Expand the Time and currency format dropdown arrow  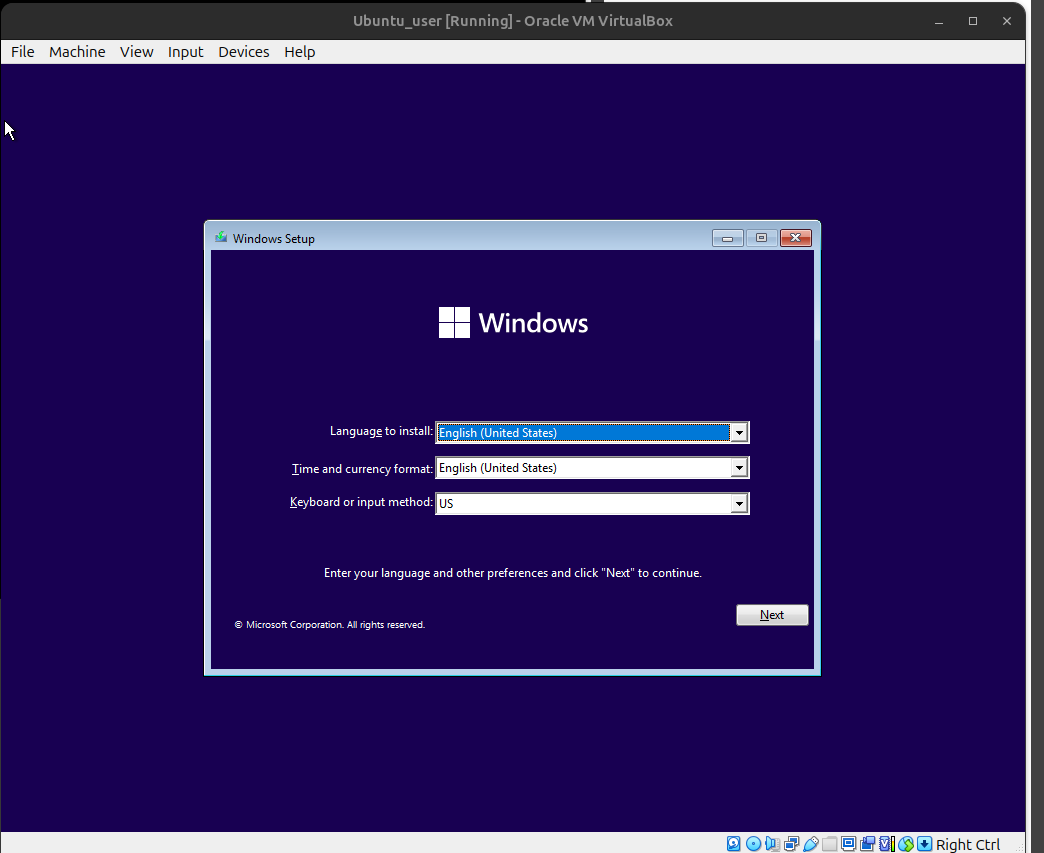coord(739,468)
